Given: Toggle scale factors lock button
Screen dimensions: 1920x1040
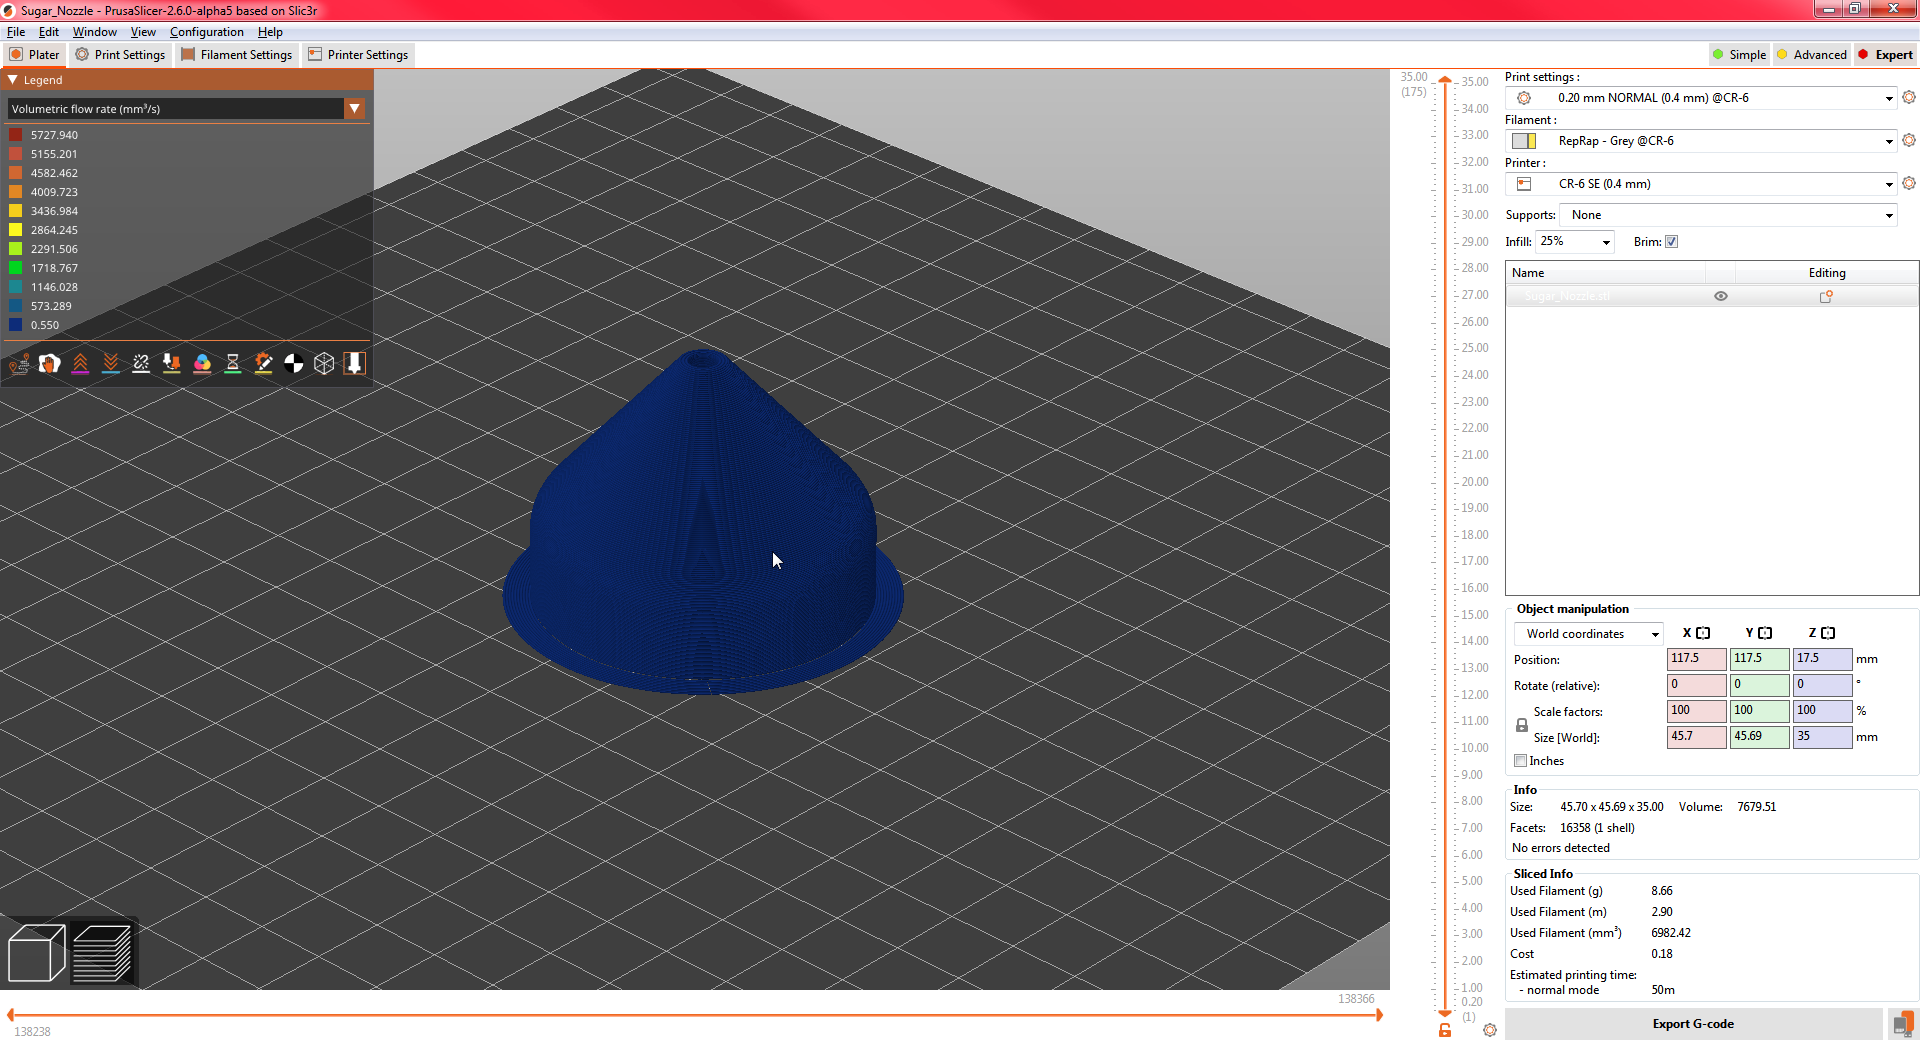Looking at the screenshot, I should (1521, 725).
